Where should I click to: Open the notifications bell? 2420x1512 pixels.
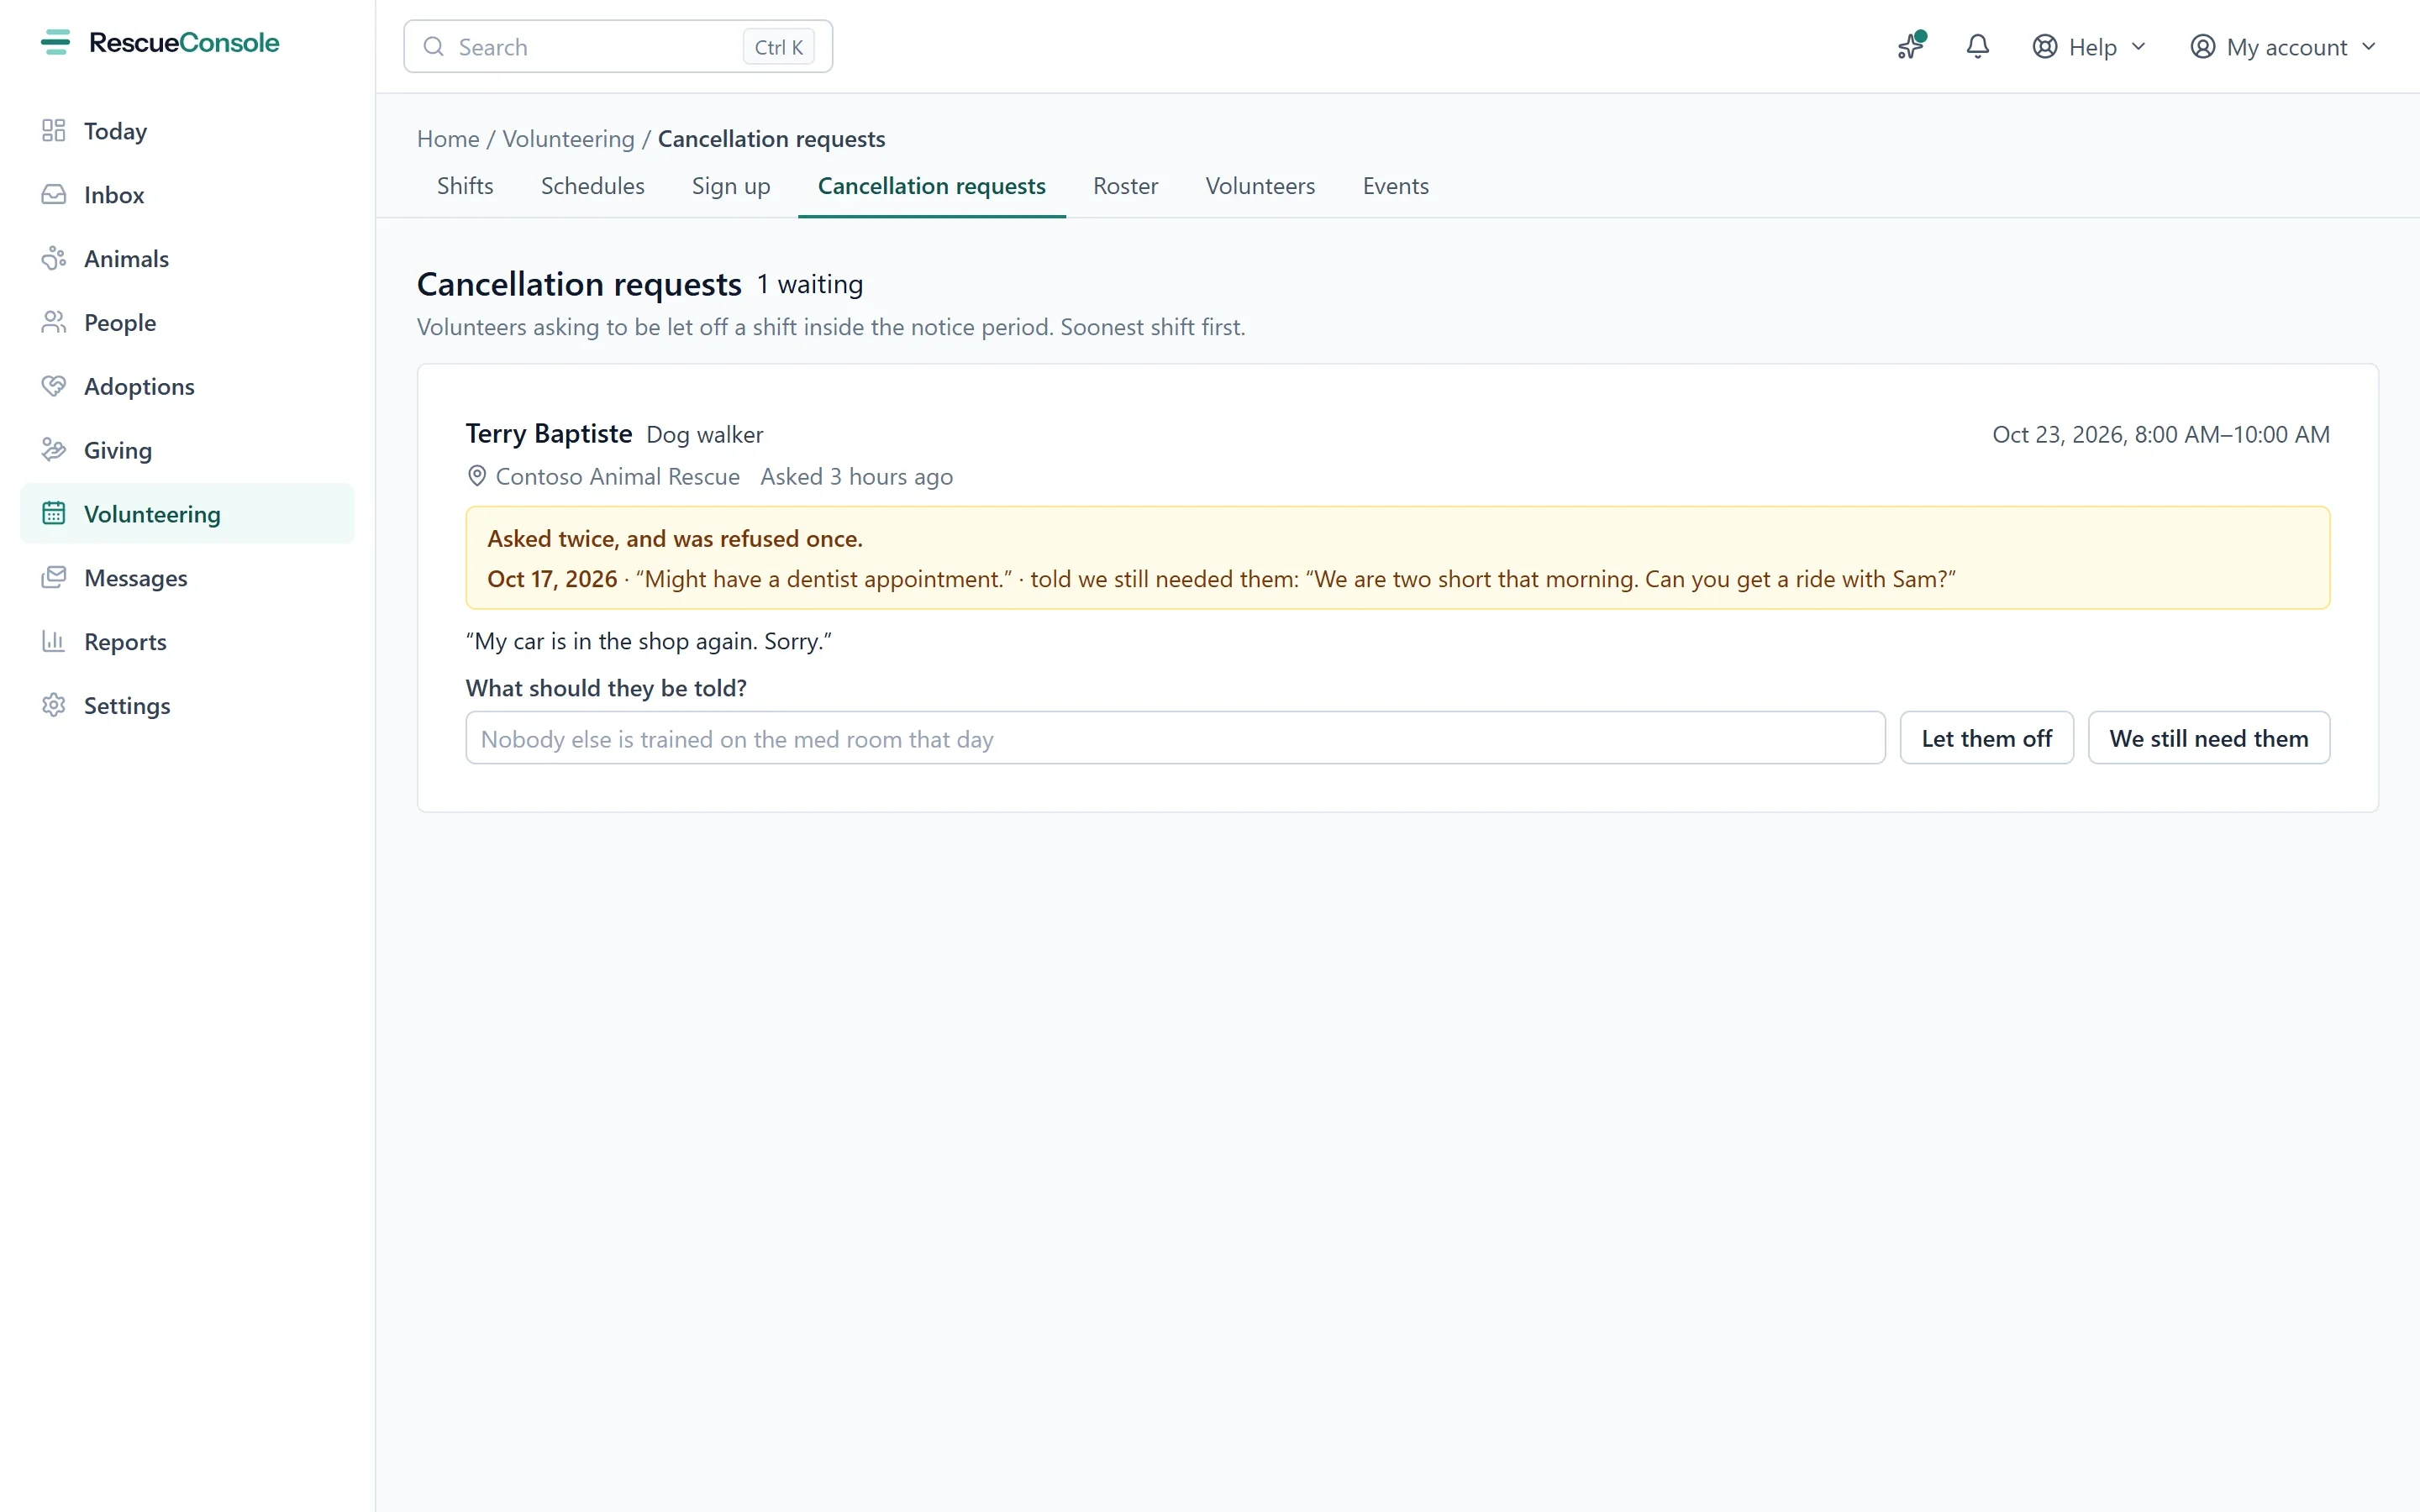click(x=1977, y=47)
